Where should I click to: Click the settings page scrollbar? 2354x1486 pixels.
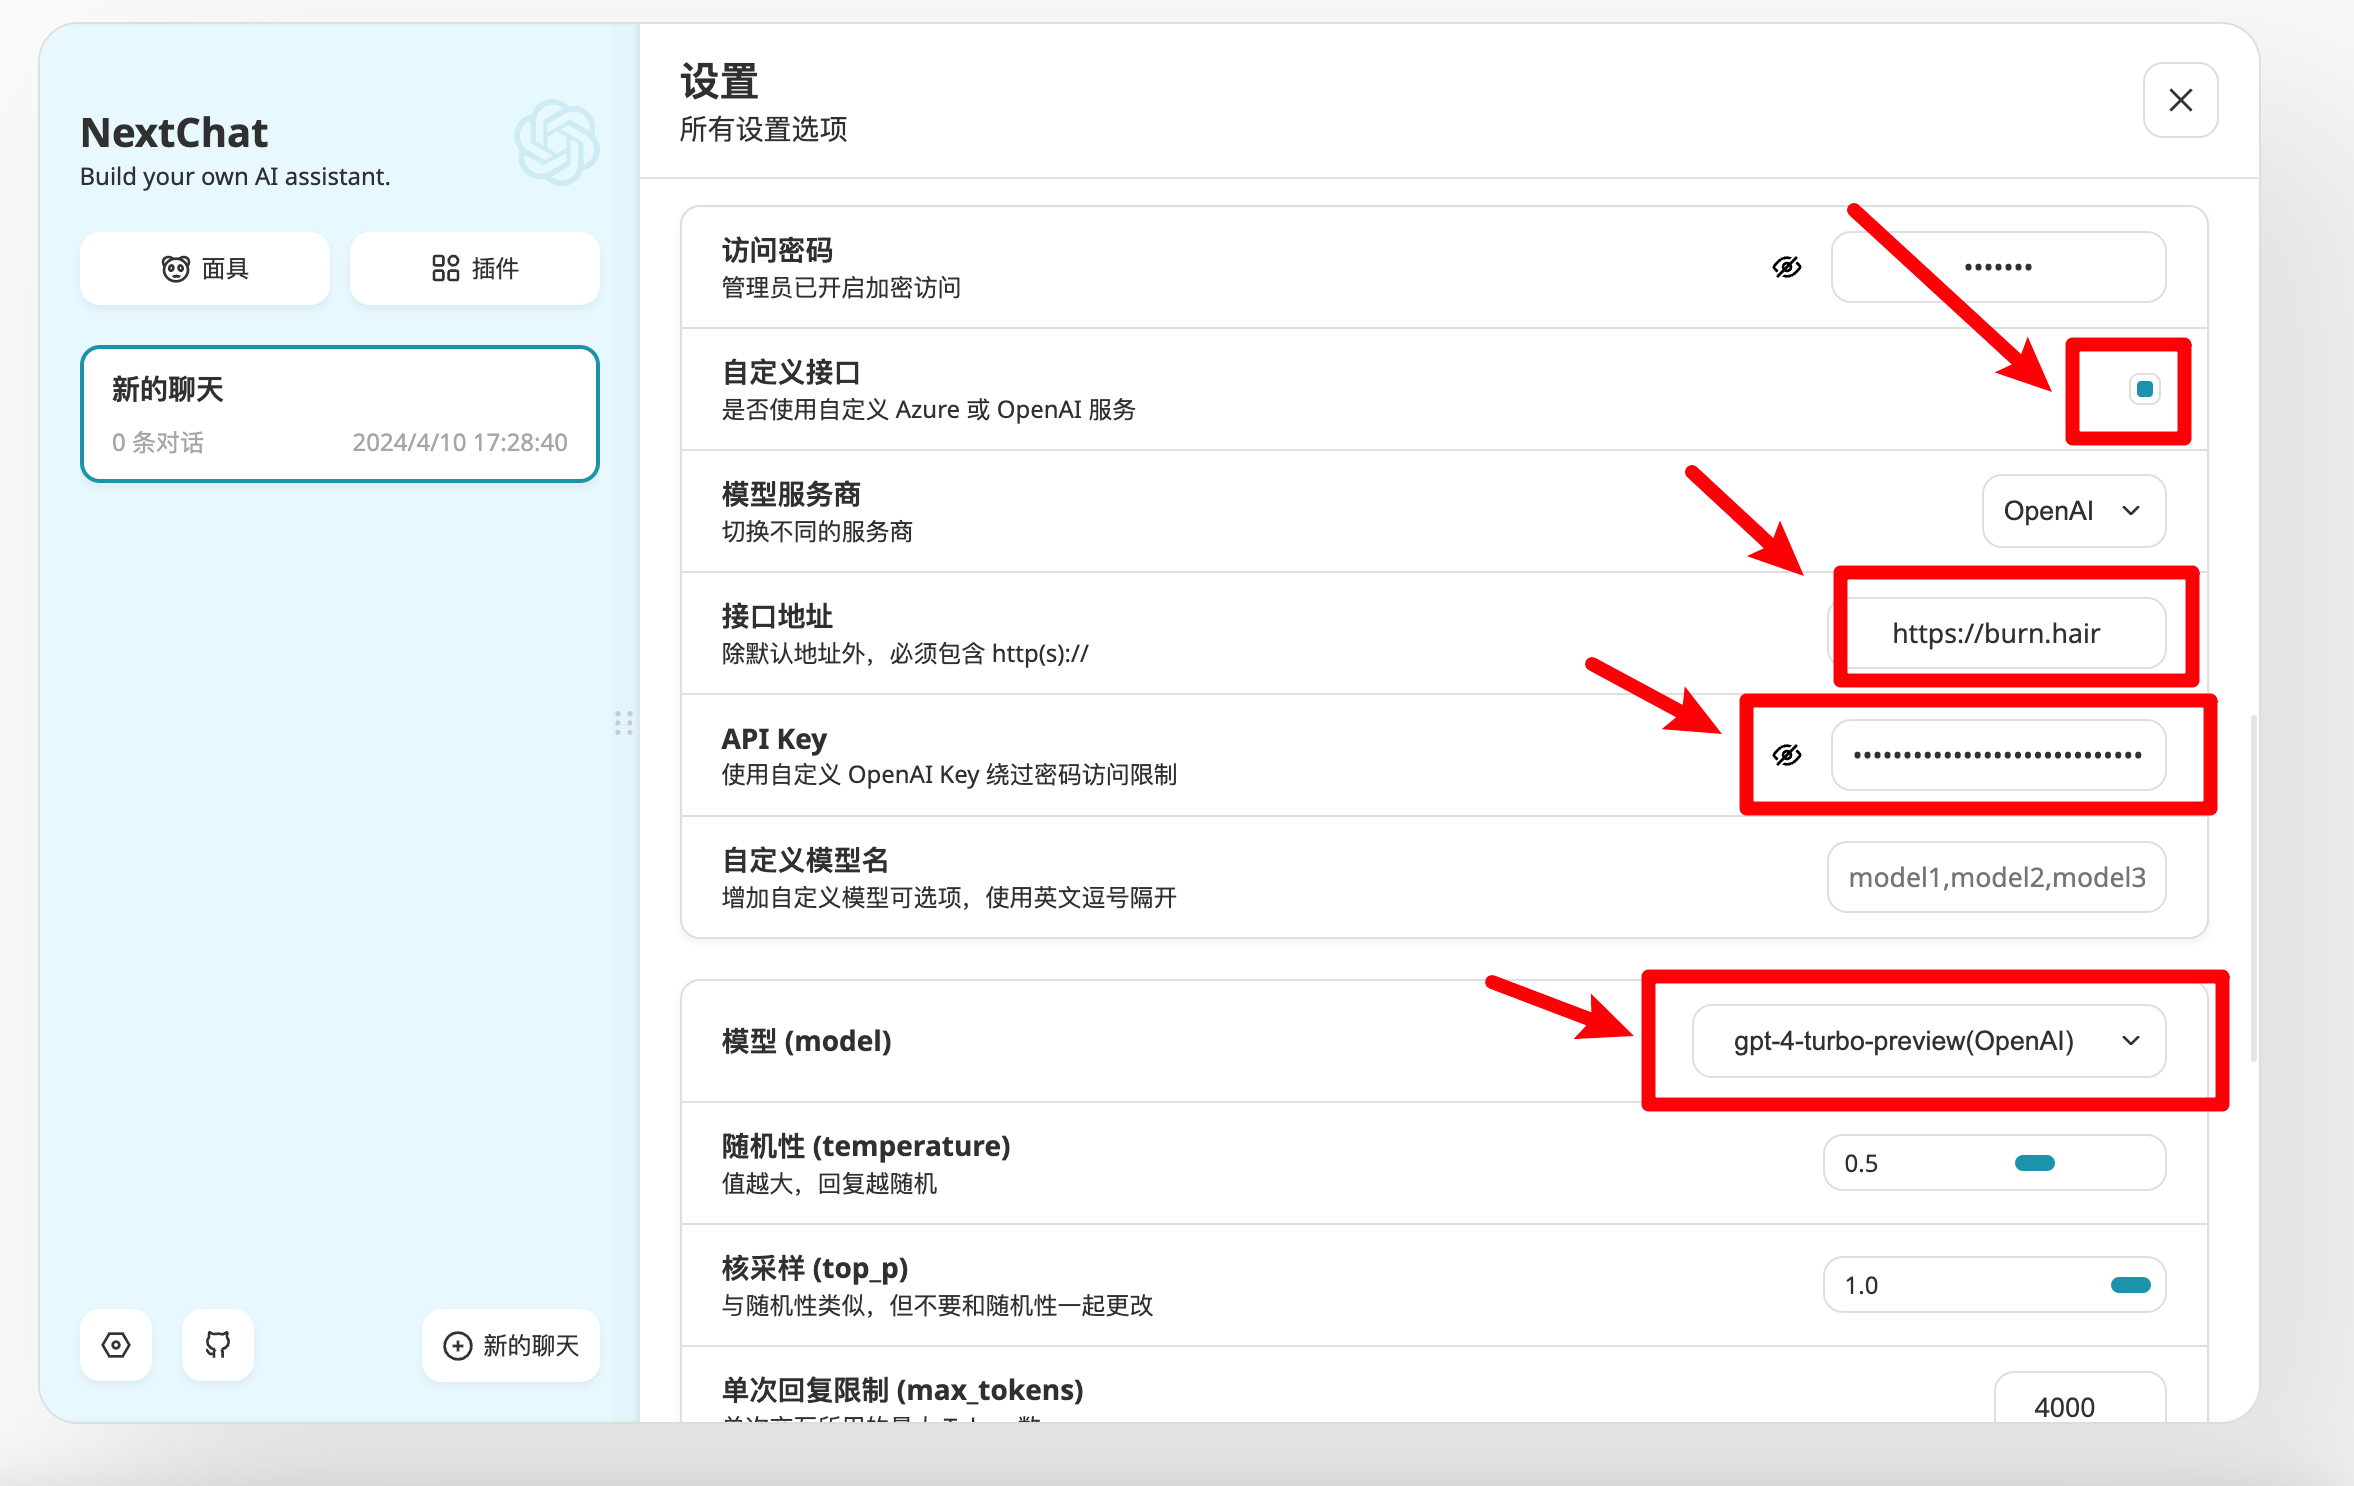2253,887
